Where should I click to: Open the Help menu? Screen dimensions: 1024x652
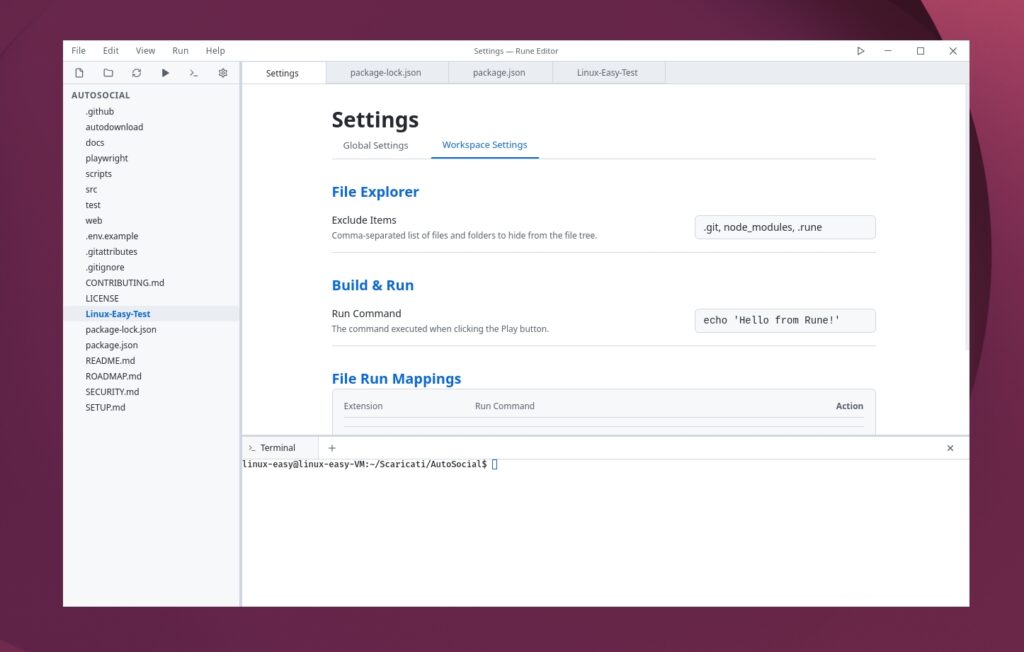coord(215,50)
